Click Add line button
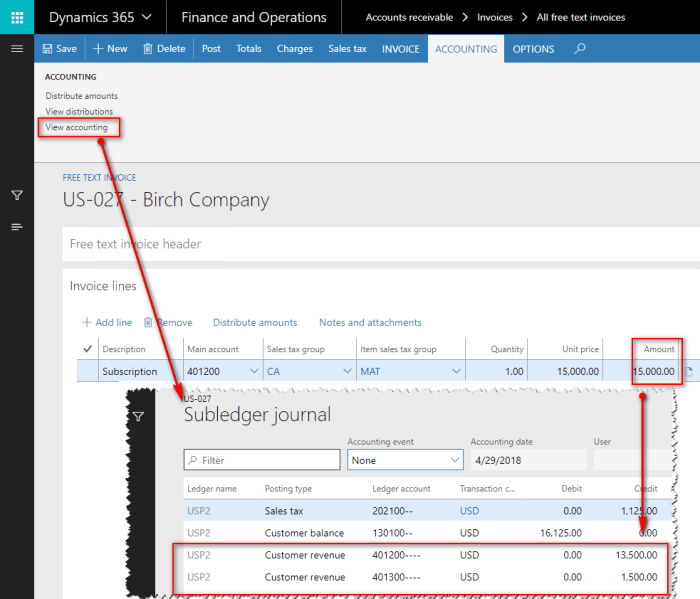The height and width of the screenshot is (599, 700). coord(107,322)
